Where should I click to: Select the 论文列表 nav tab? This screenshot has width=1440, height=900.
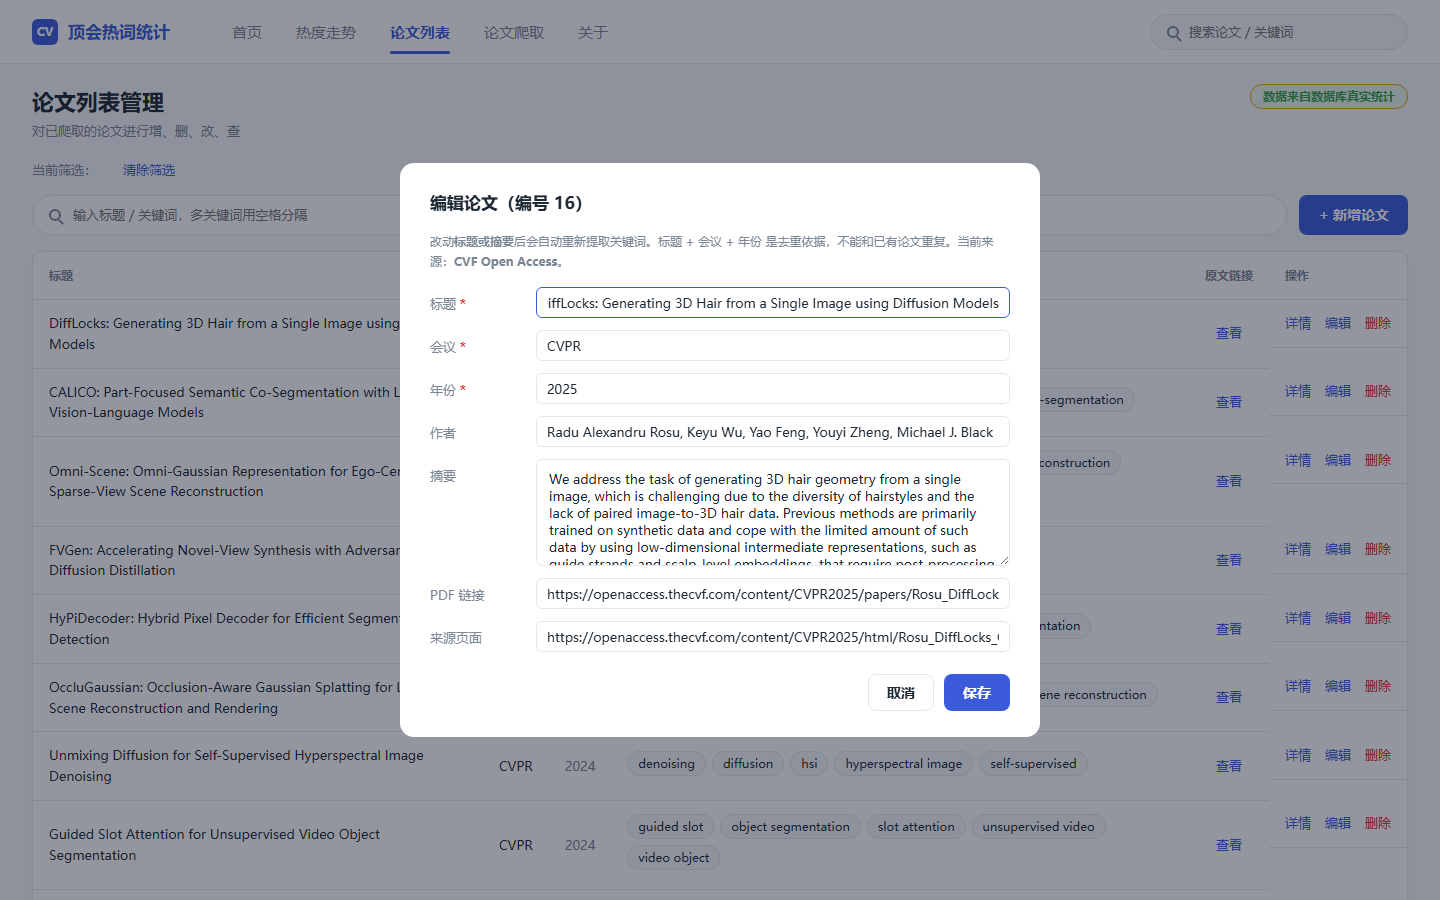coord(420,33)
